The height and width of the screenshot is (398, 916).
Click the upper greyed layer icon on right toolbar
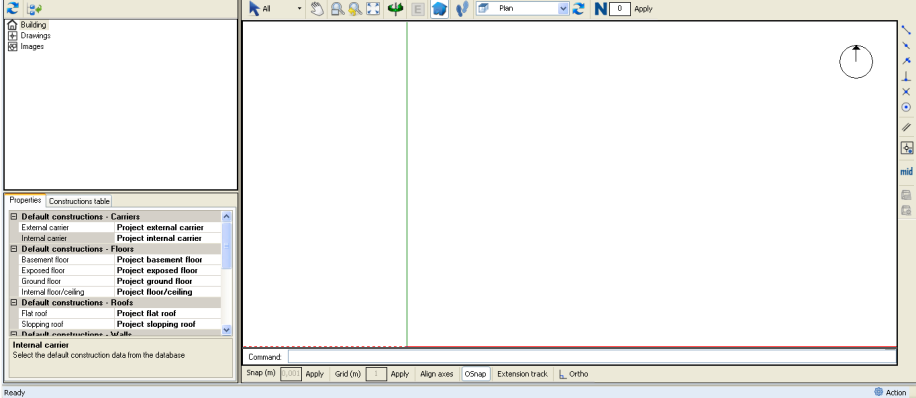point(906,195)
